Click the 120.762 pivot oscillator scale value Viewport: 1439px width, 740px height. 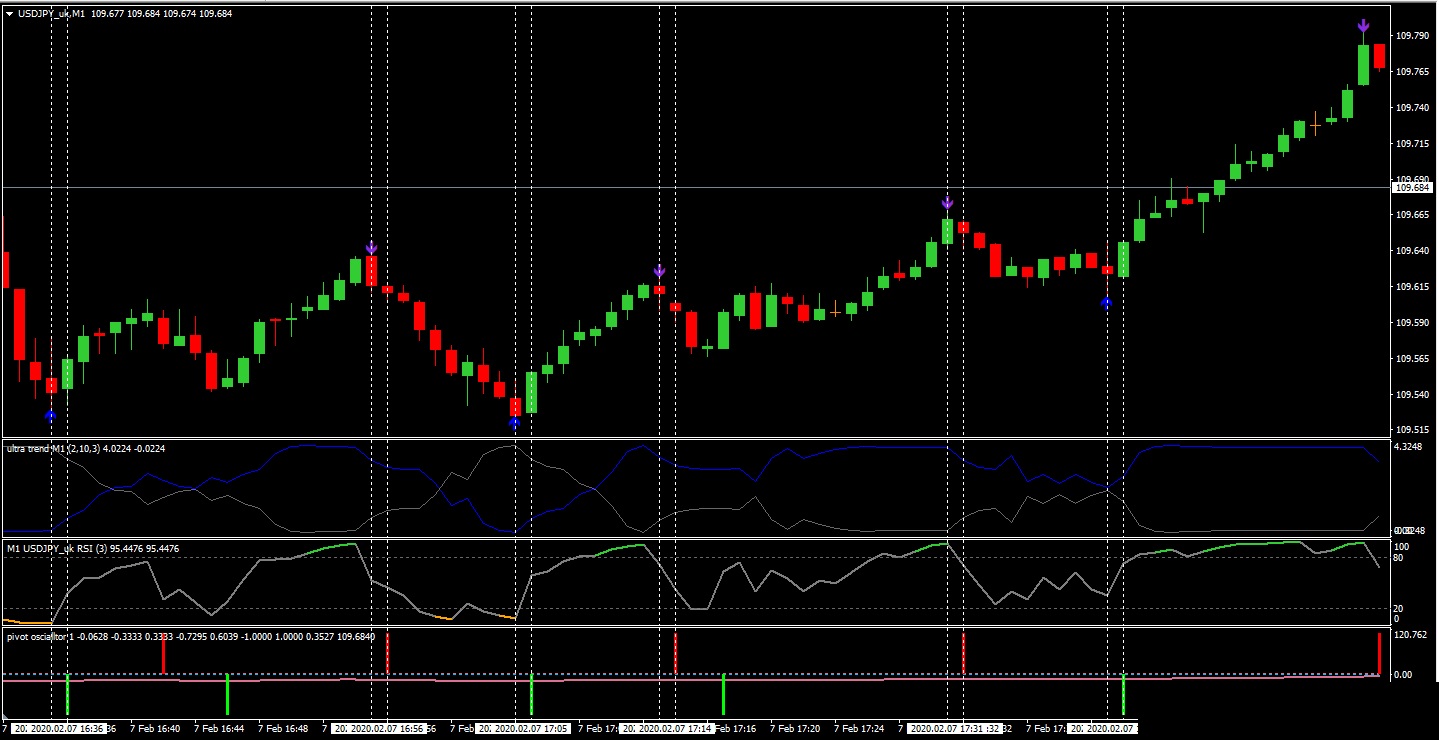coord(1410,634)
